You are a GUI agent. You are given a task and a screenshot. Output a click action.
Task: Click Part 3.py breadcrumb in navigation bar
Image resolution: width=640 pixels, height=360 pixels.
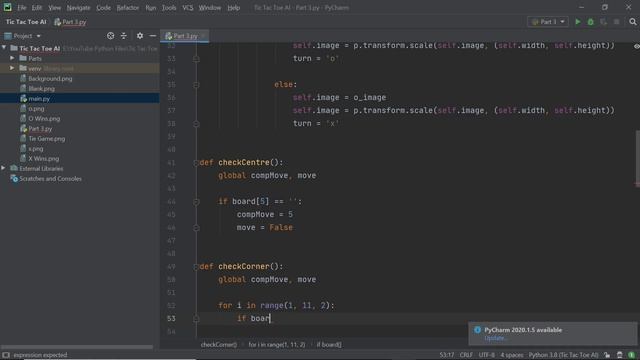[x=70, y=22]
